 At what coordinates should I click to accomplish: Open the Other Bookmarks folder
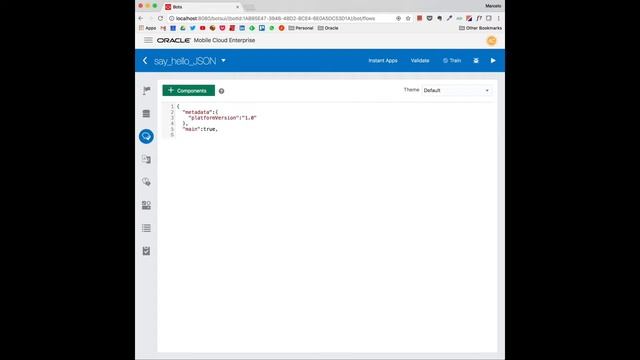coord(480,28)
